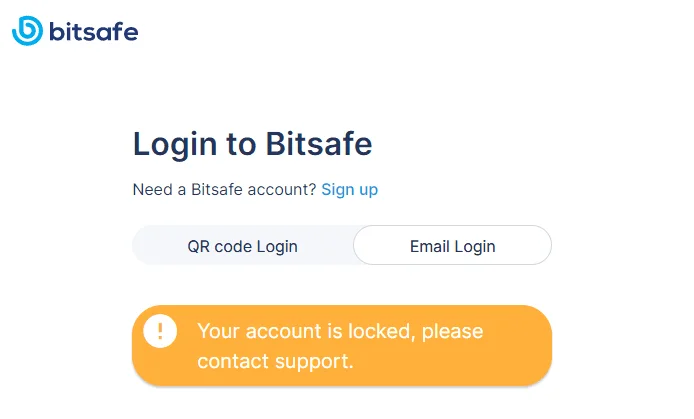Select the orange locked-account alert banner
The image size is (694, 419).
click(342, 346)
